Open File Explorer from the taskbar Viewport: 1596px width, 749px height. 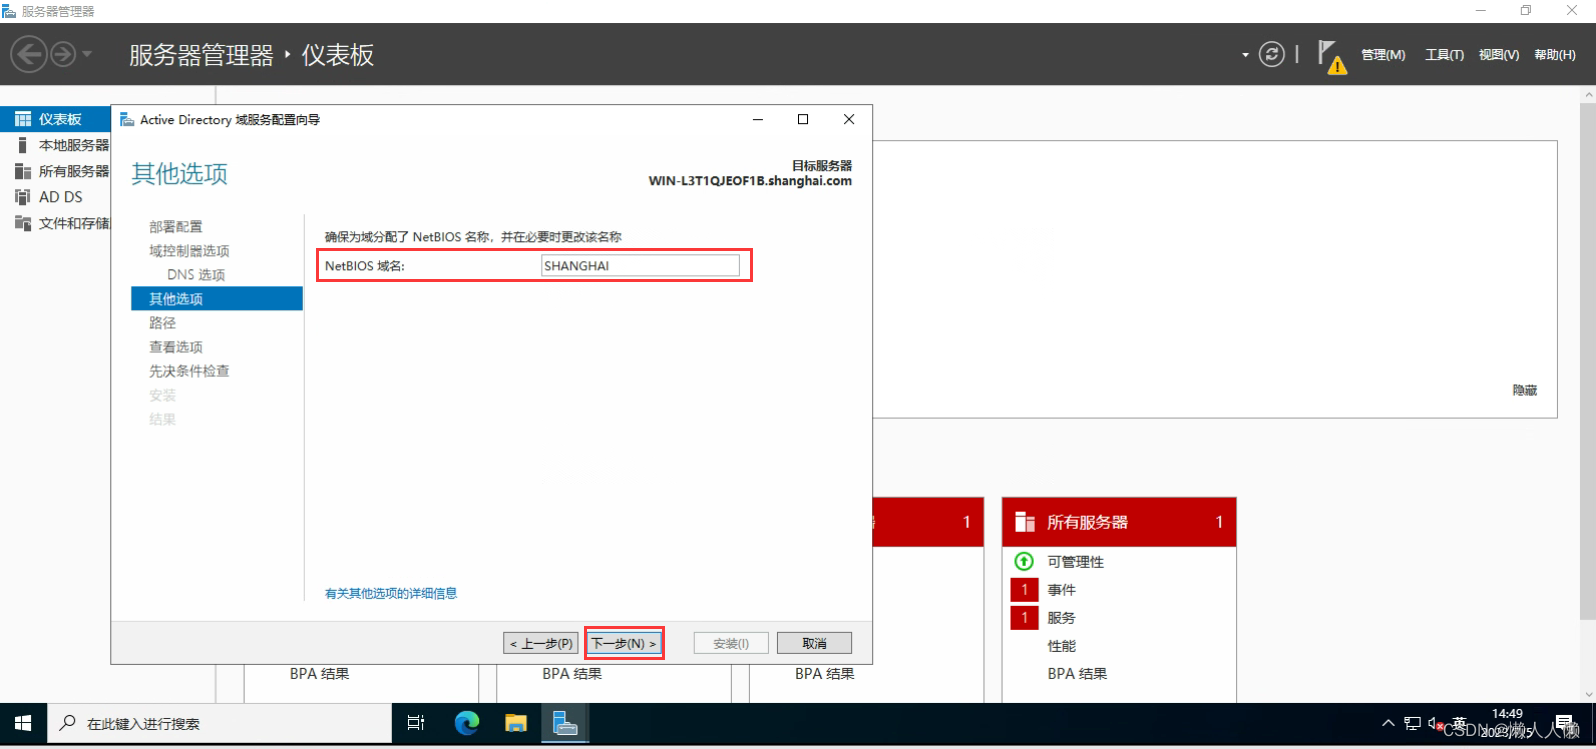[515, 723]
